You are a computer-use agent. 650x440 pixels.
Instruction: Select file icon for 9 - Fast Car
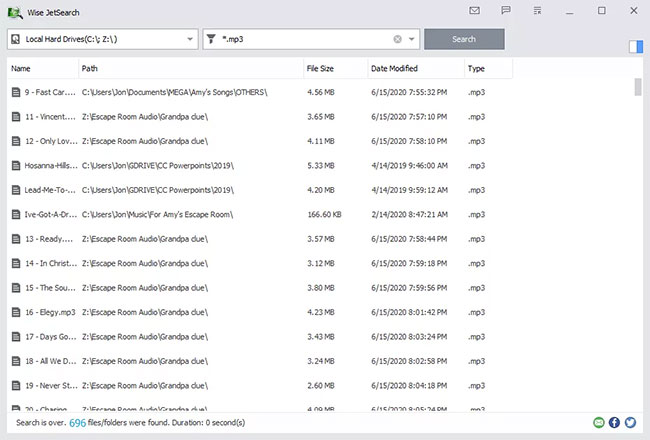pyautogui.click(x=16, y=92)
